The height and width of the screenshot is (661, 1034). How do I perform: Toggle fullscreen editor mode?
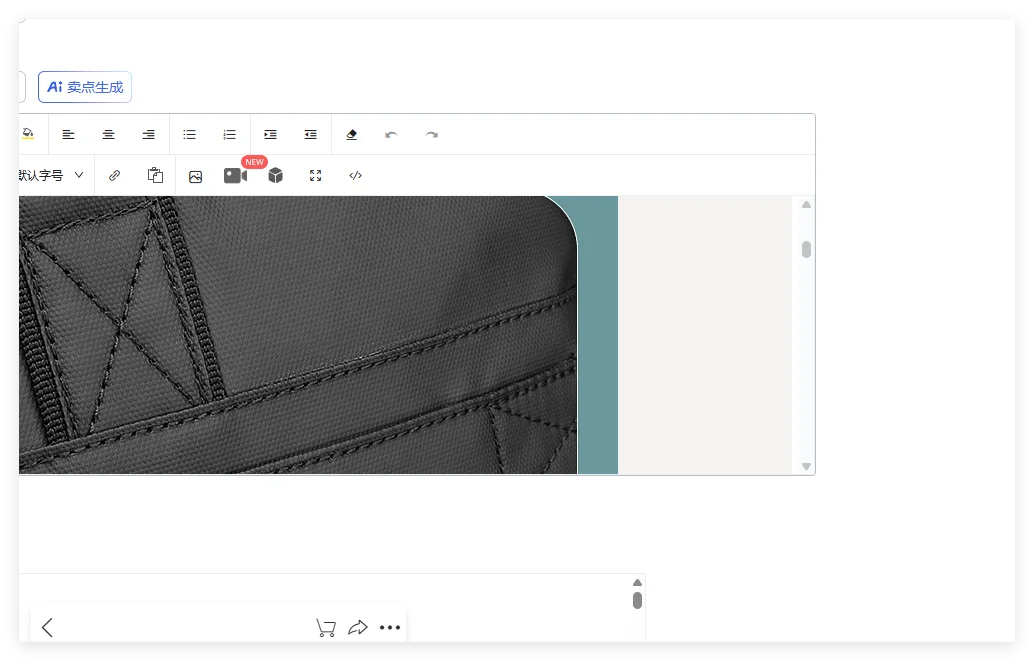(316, 175)
